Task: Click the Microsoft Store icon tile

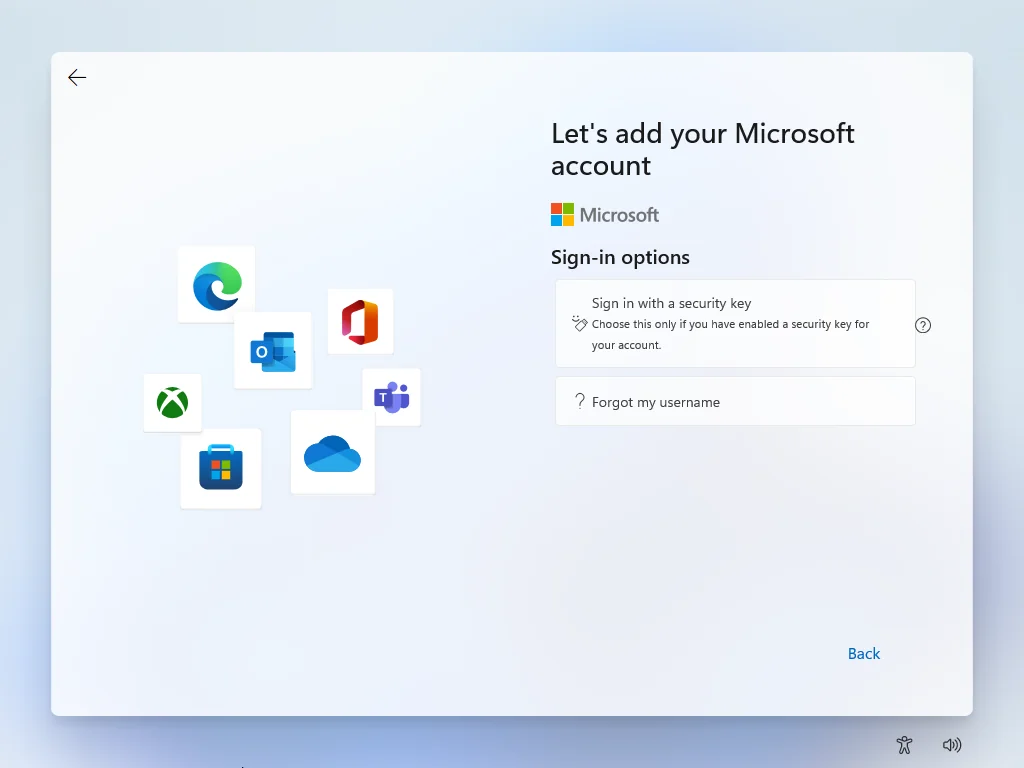Action: pos(221,468)
